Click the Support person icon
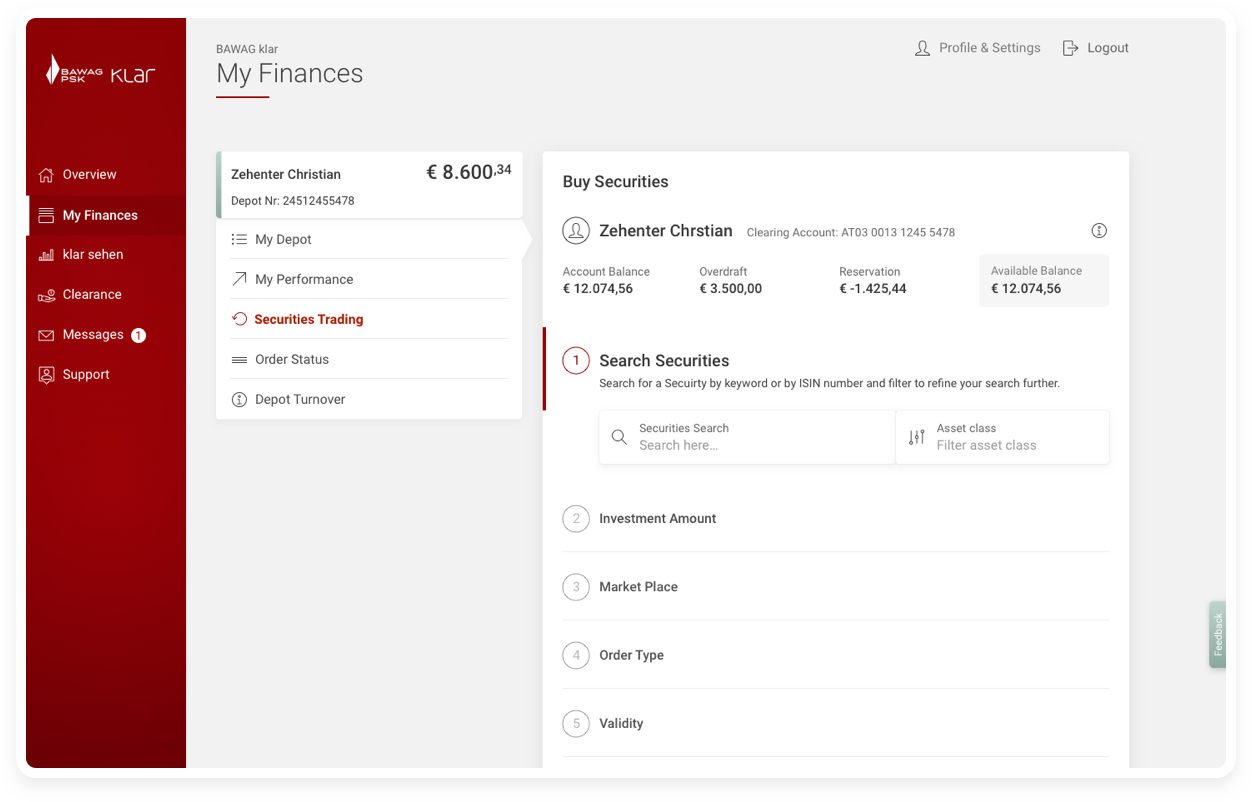The image size is (1252, 802). [46, 375]
